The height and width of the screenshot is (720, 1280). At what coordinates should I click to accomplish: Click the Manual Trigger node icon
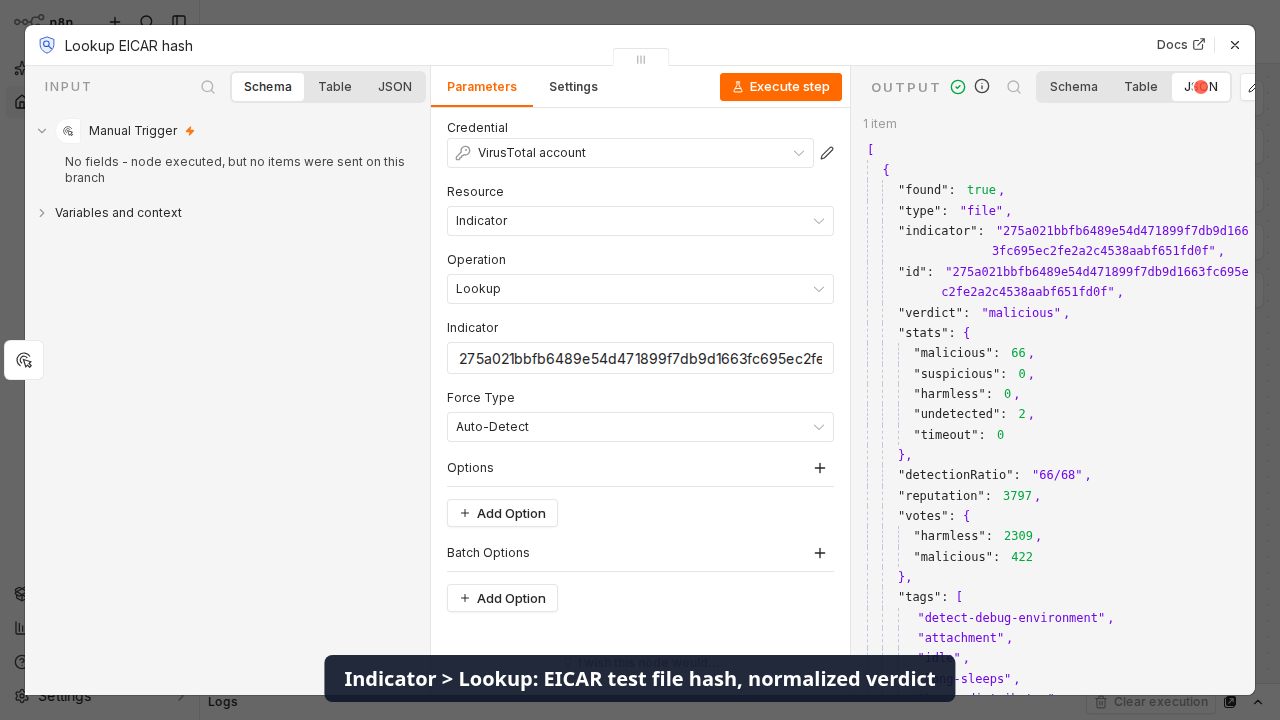(68, 131)
